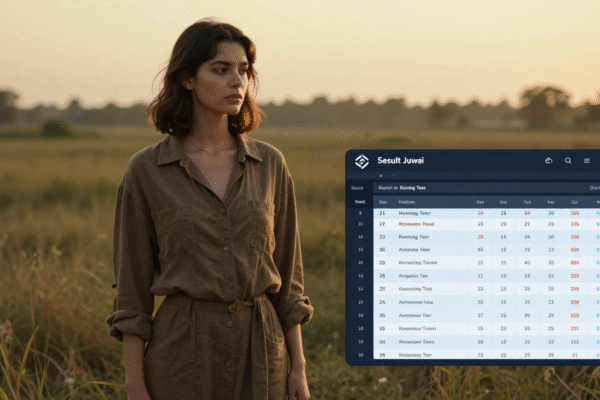600x400 pixels.
Task: Select the Guard item in left sidebar
Action: coord(359,201)
